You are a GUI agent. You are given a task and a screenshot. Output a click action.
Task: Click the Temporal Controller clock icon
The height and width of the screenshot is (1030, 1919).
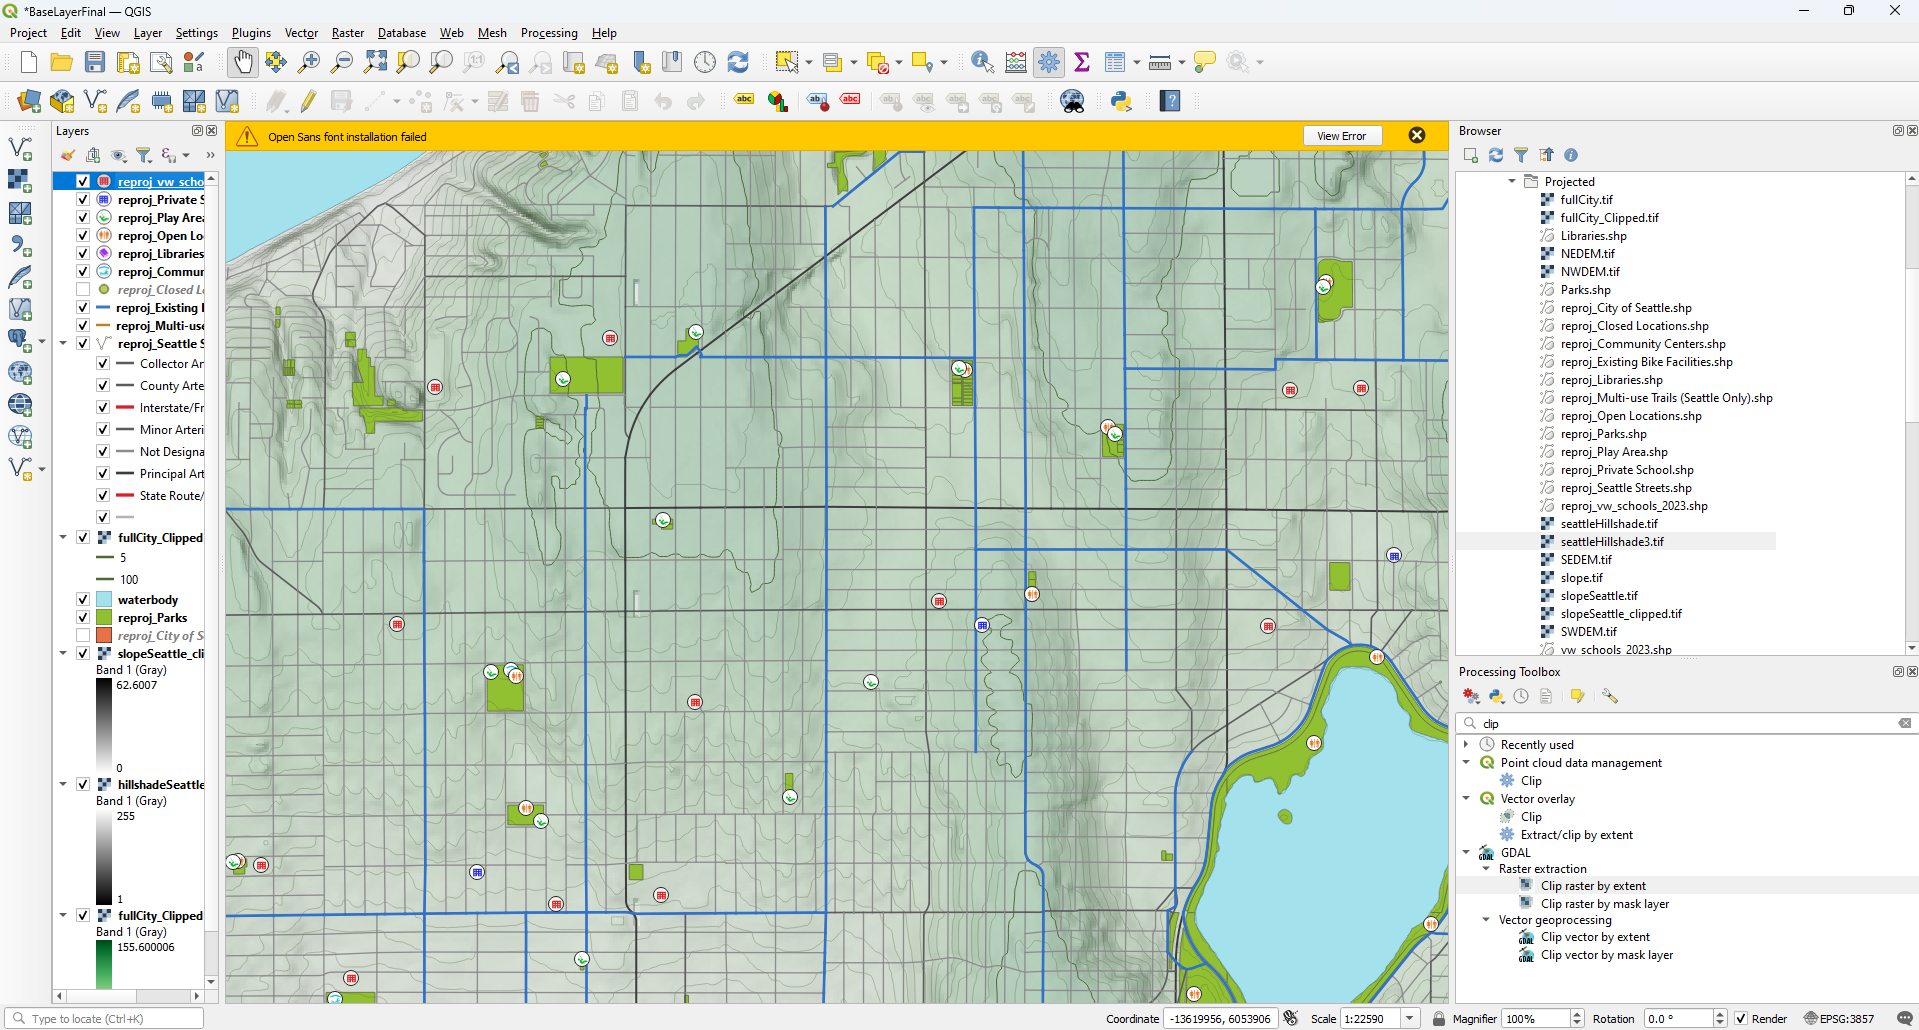pos(705,63)
